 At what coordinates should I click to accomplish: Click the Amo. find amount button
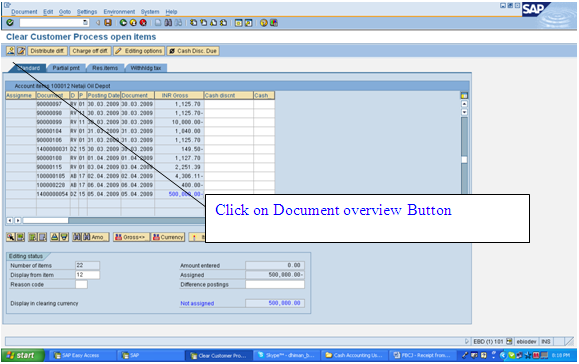click(96, 237)
